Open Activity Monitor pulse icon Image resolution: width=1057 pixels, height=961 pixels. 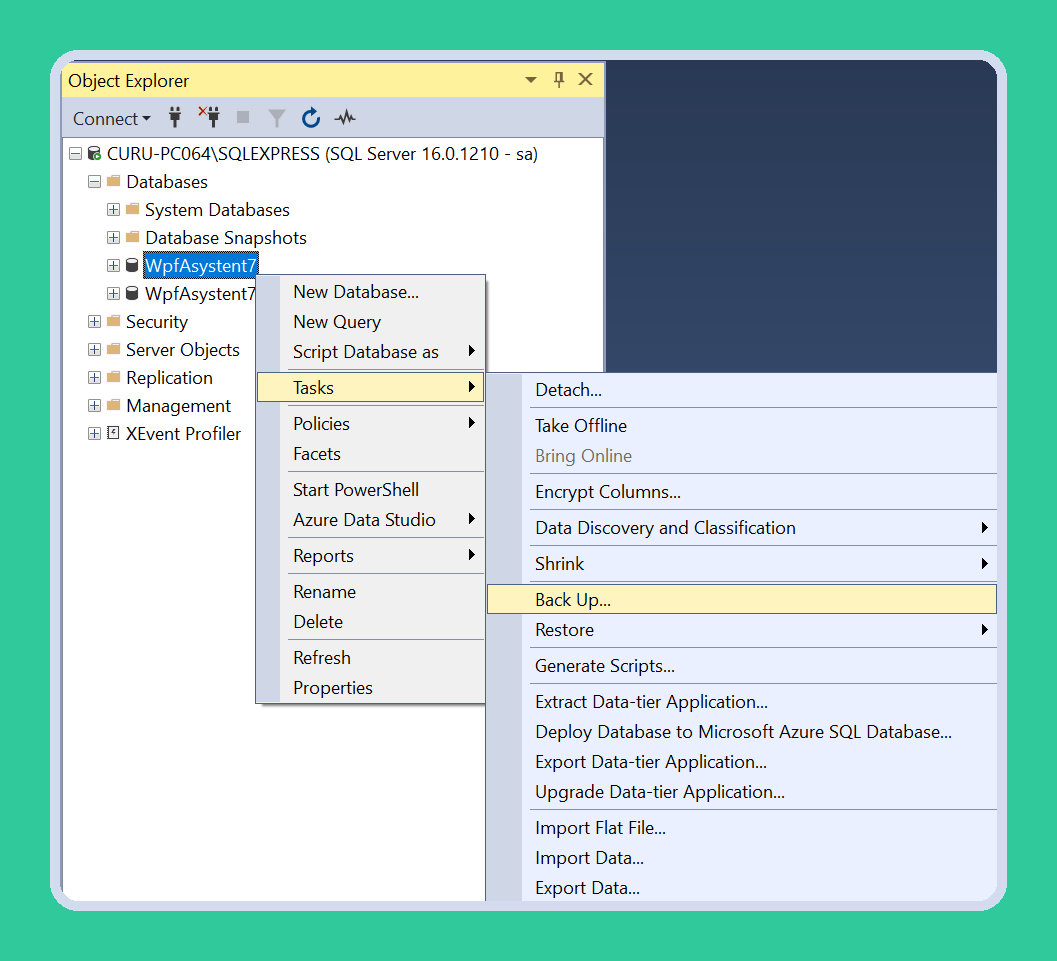coord(345,118)
